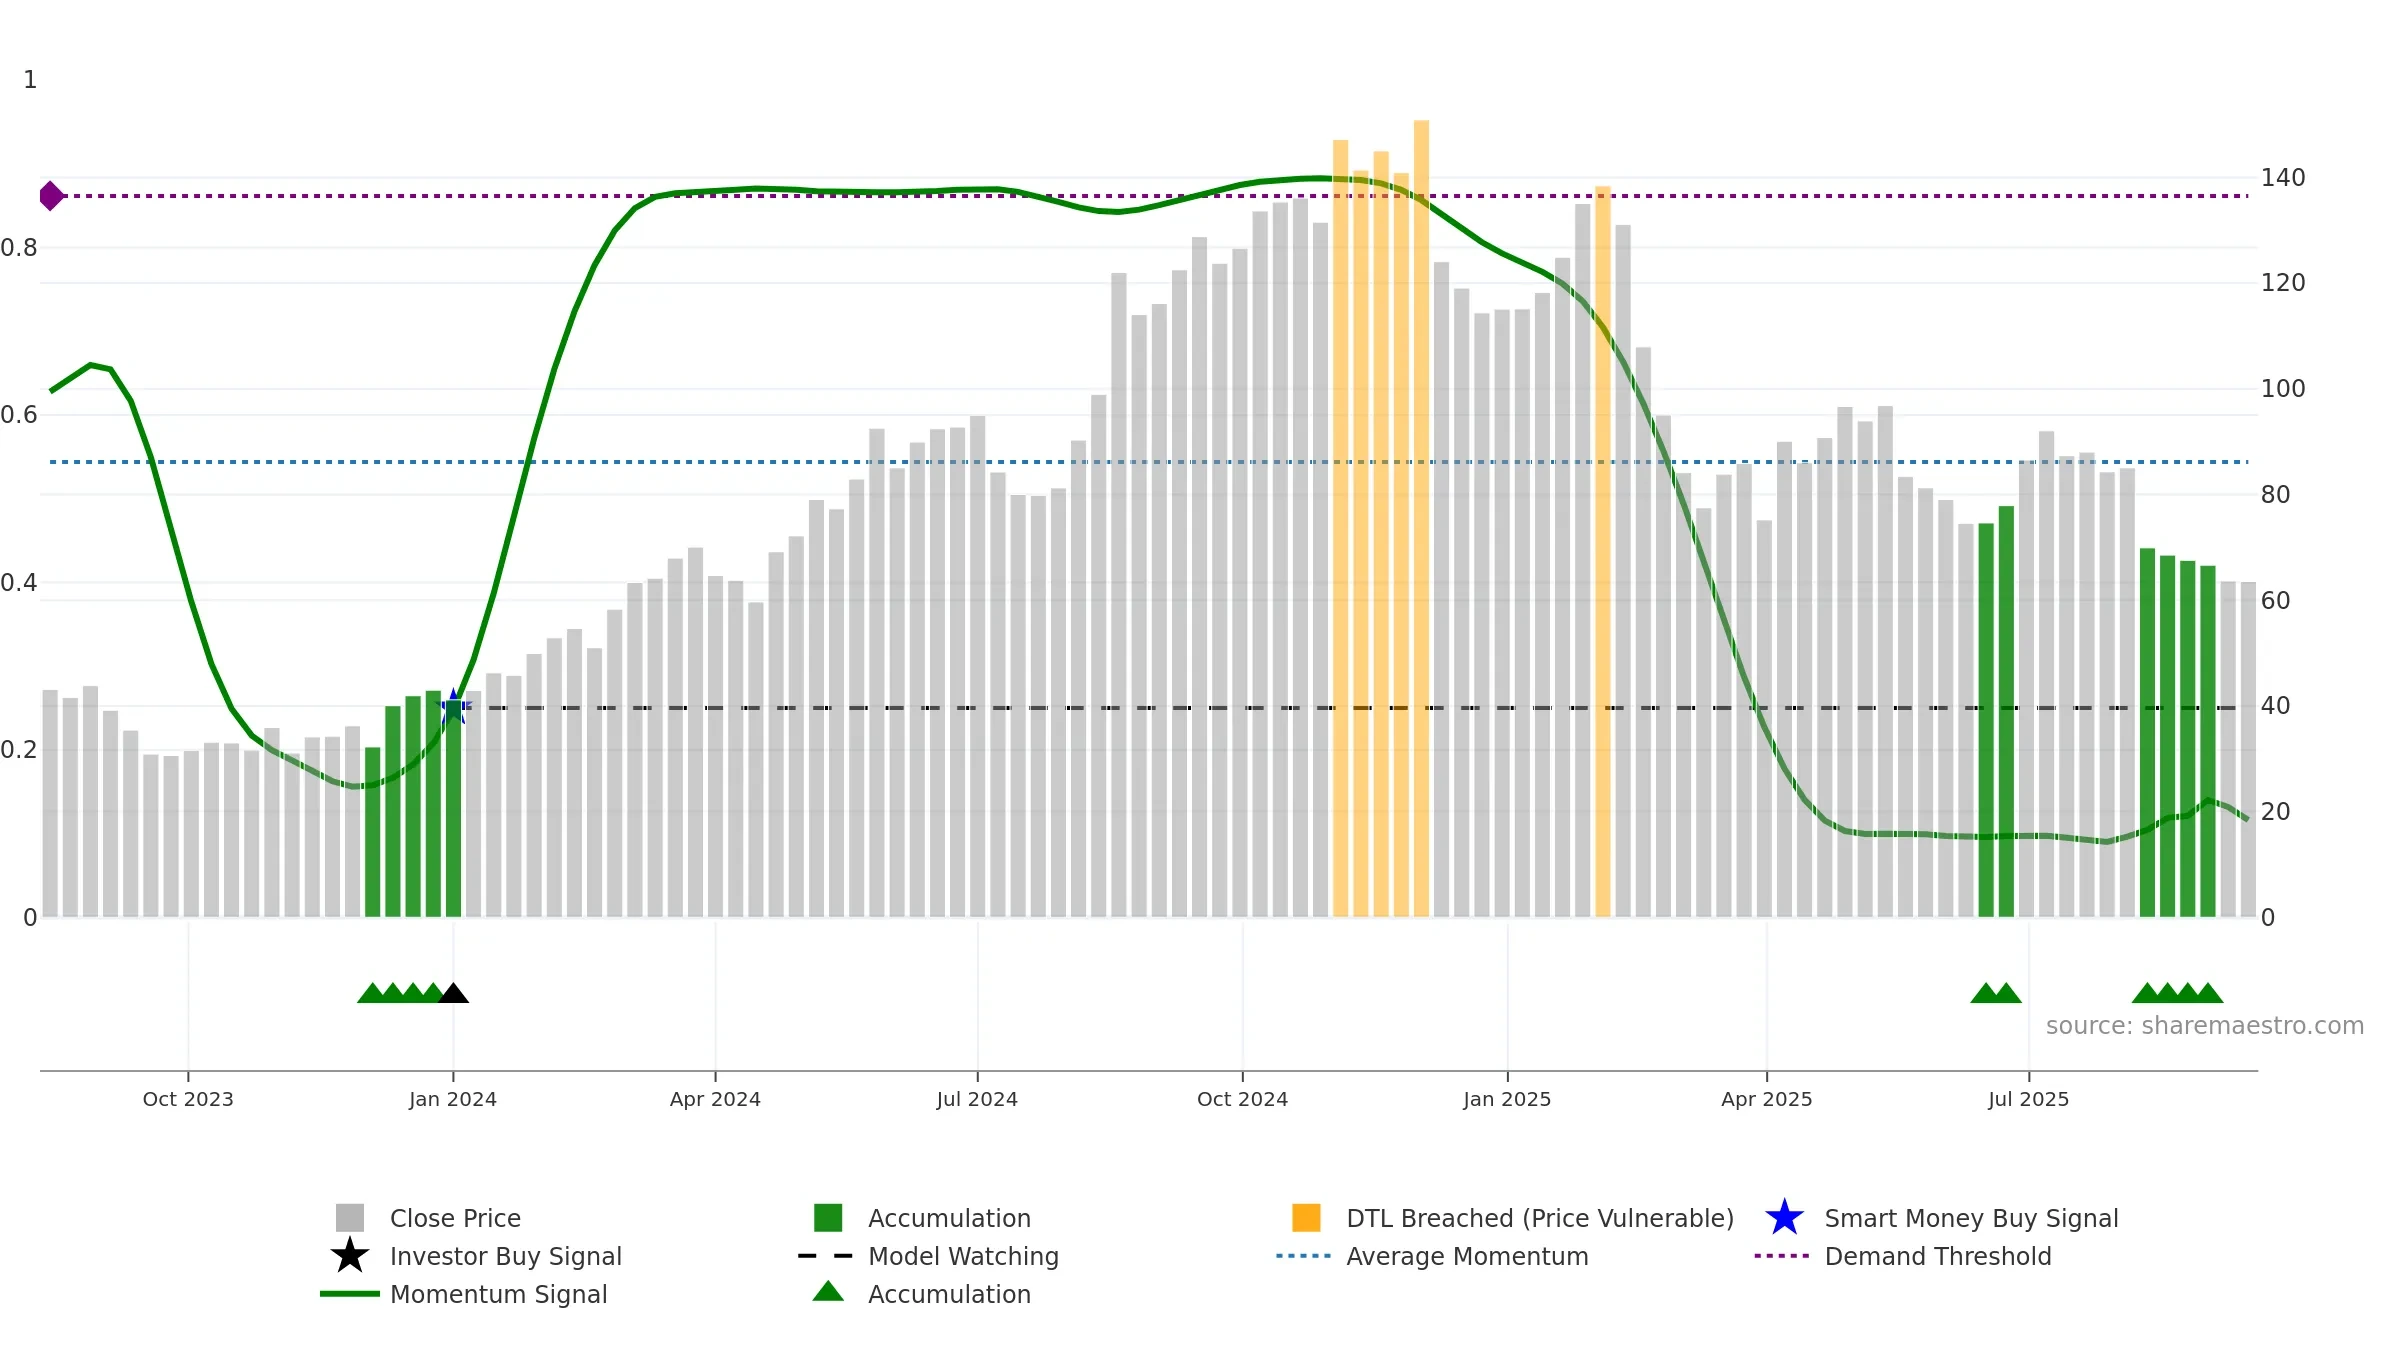Toggle the Demand Threshold legend entry
The image size is (2400, 1350).
1903,1256
